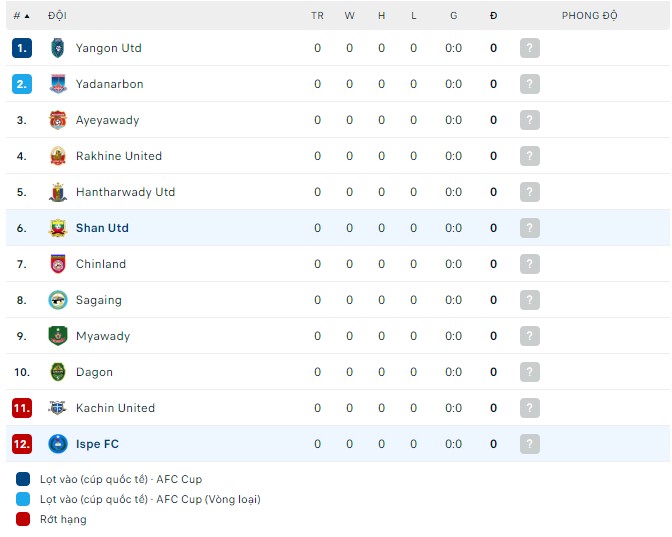Click the PHONG ĐỘ column header
The image size is (672, 537).
589,16
